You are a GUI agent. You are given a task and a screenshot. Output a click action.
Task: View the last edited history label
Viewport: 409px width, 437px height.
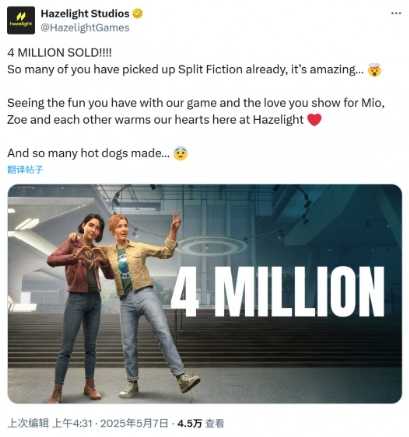(x=28, y=423)
